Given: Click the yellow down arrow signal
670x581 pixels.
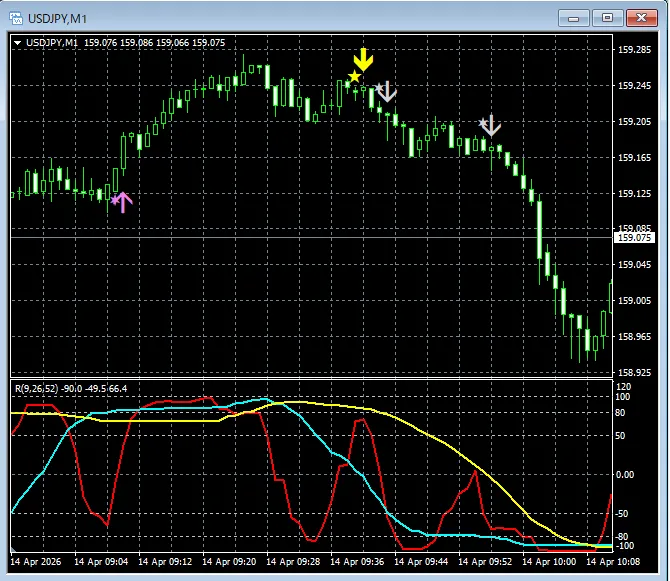Looking at the screenshot, I should pyautogui.click(x=363, y=59).
